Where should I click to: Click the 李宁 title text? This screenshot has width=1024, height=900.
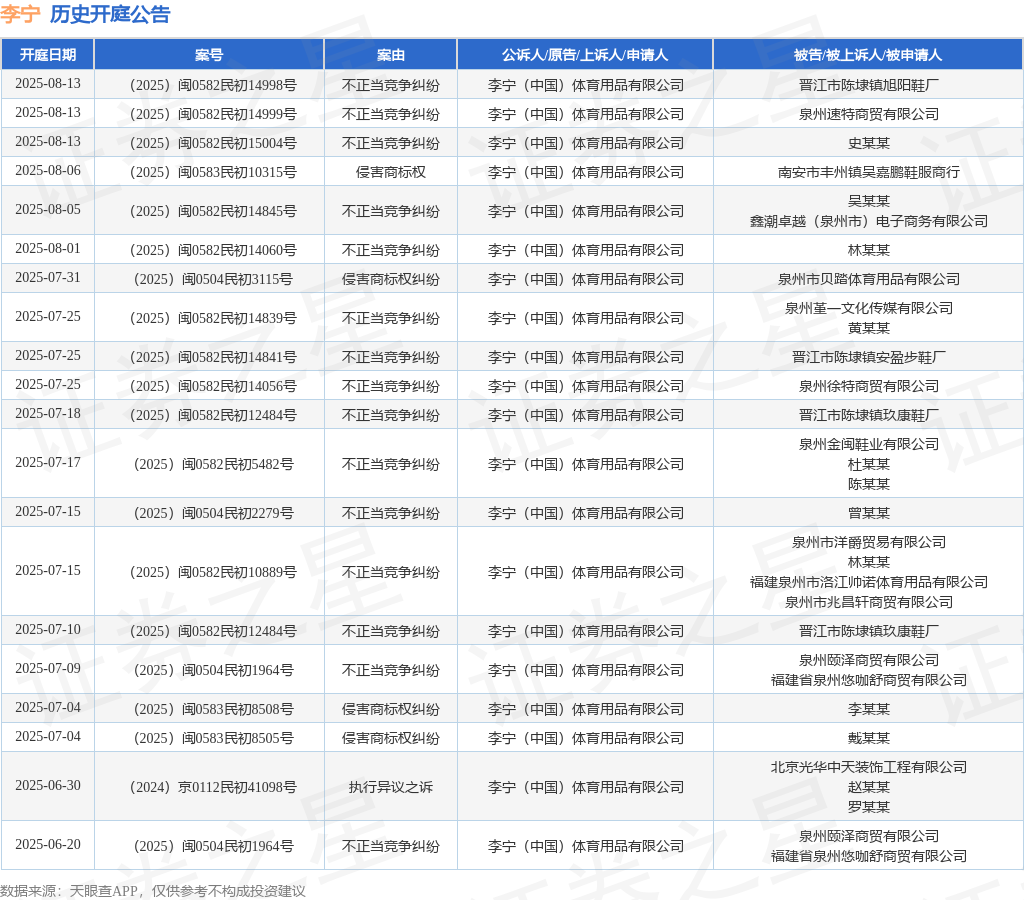coord(20,14)
